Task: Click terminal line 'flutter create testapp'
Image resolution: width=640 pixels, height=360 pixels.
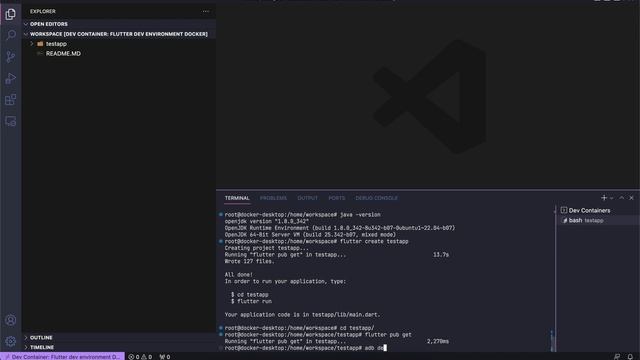Action: (316, 241)
